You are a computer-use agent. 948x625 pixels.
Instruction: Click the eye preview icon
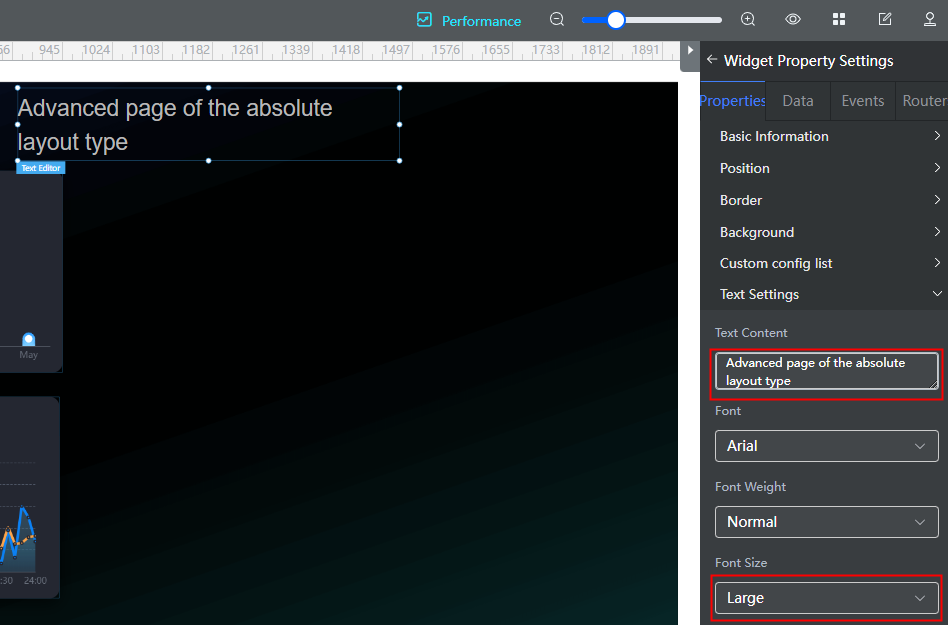point(793,19)
